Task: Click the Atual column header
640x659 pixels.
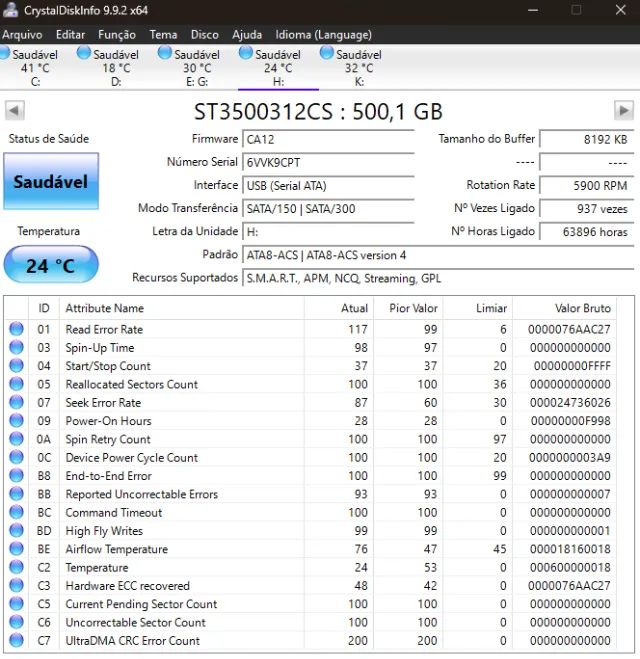Action: click(339, 308)
